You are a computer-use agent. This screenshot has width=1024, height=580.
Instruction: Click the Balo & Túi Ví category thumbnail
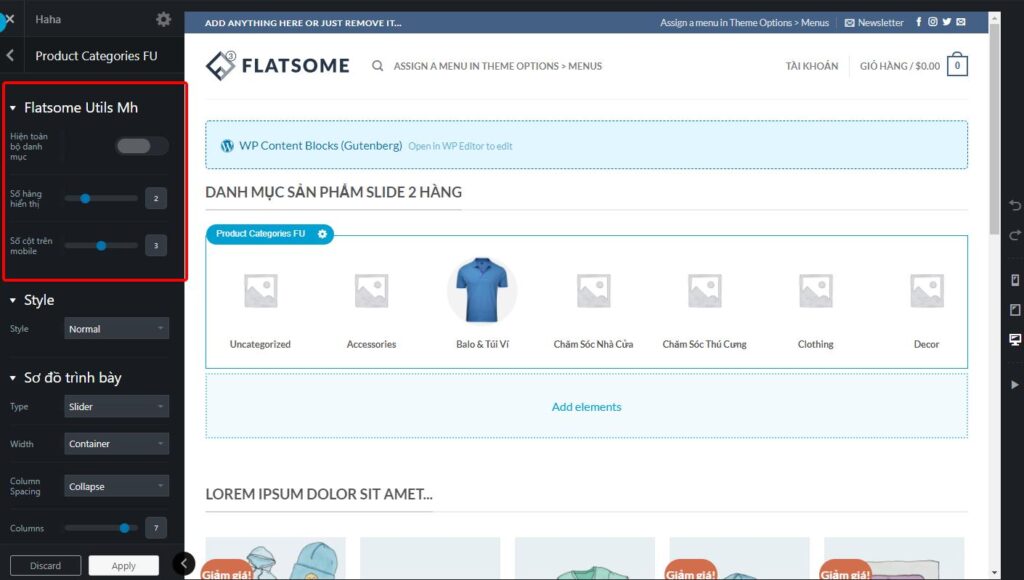(481, 291)
